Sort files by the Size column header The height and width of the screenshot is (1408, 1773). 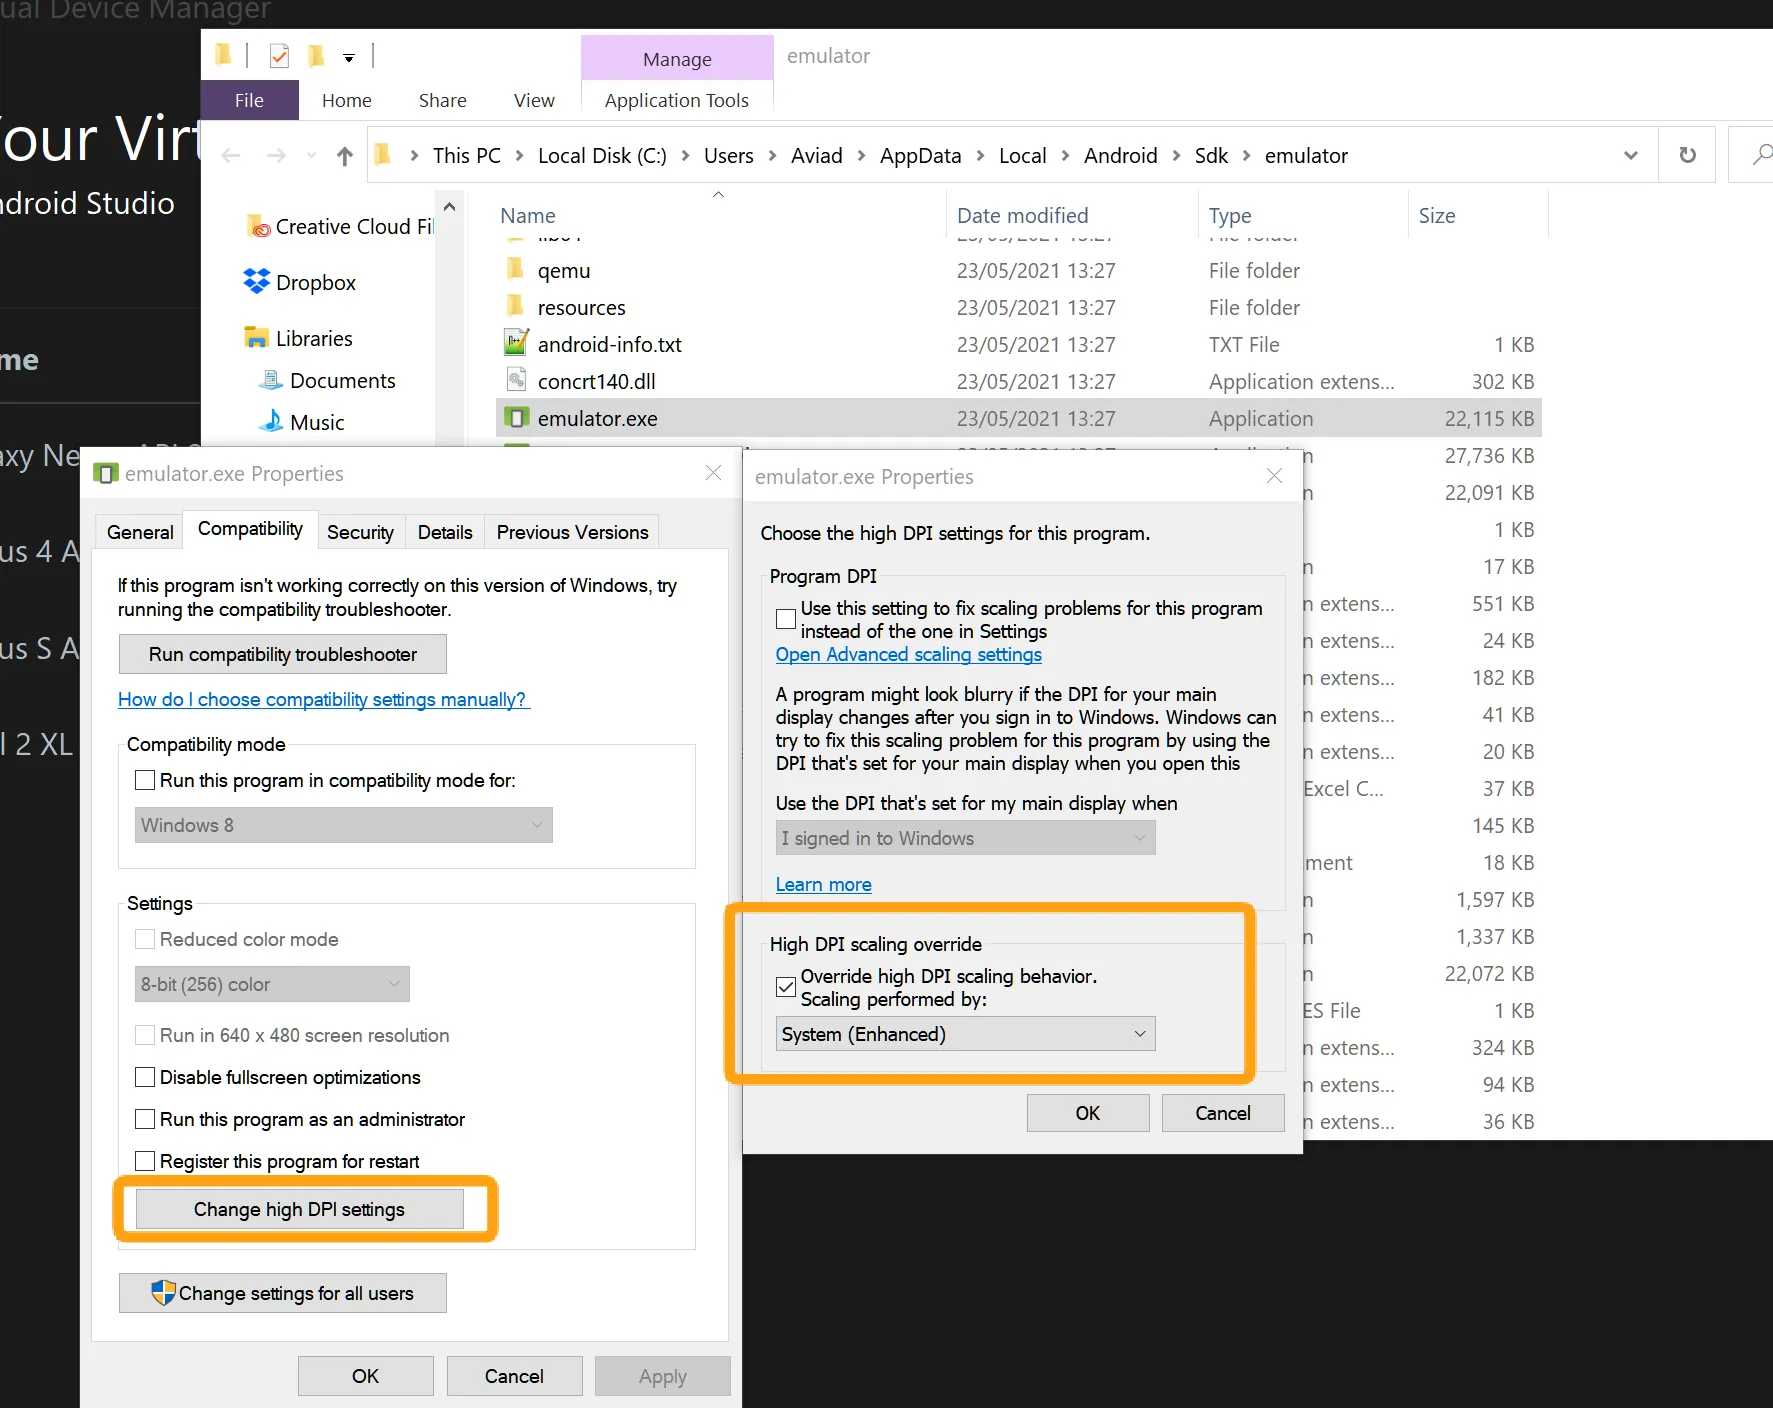click(x=1437, y=215)
